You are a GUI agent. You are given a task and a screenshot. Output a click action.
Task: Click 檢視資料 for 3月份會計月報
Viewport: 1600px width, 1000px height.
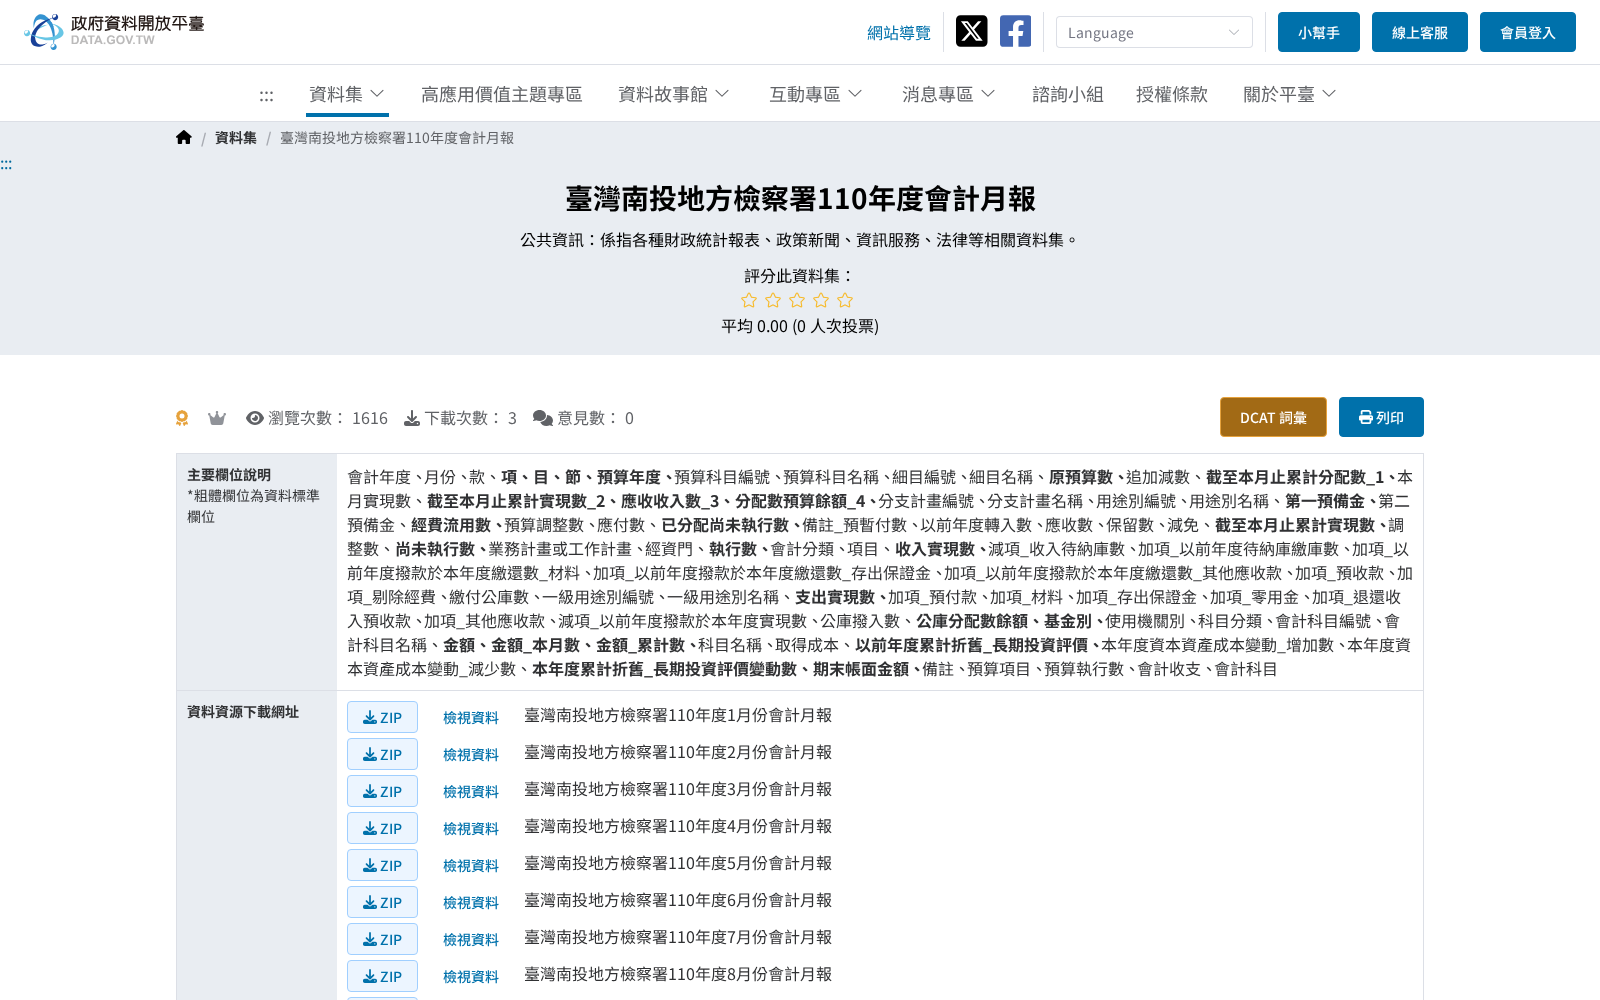pyautogui.click(x=471, y=791)
